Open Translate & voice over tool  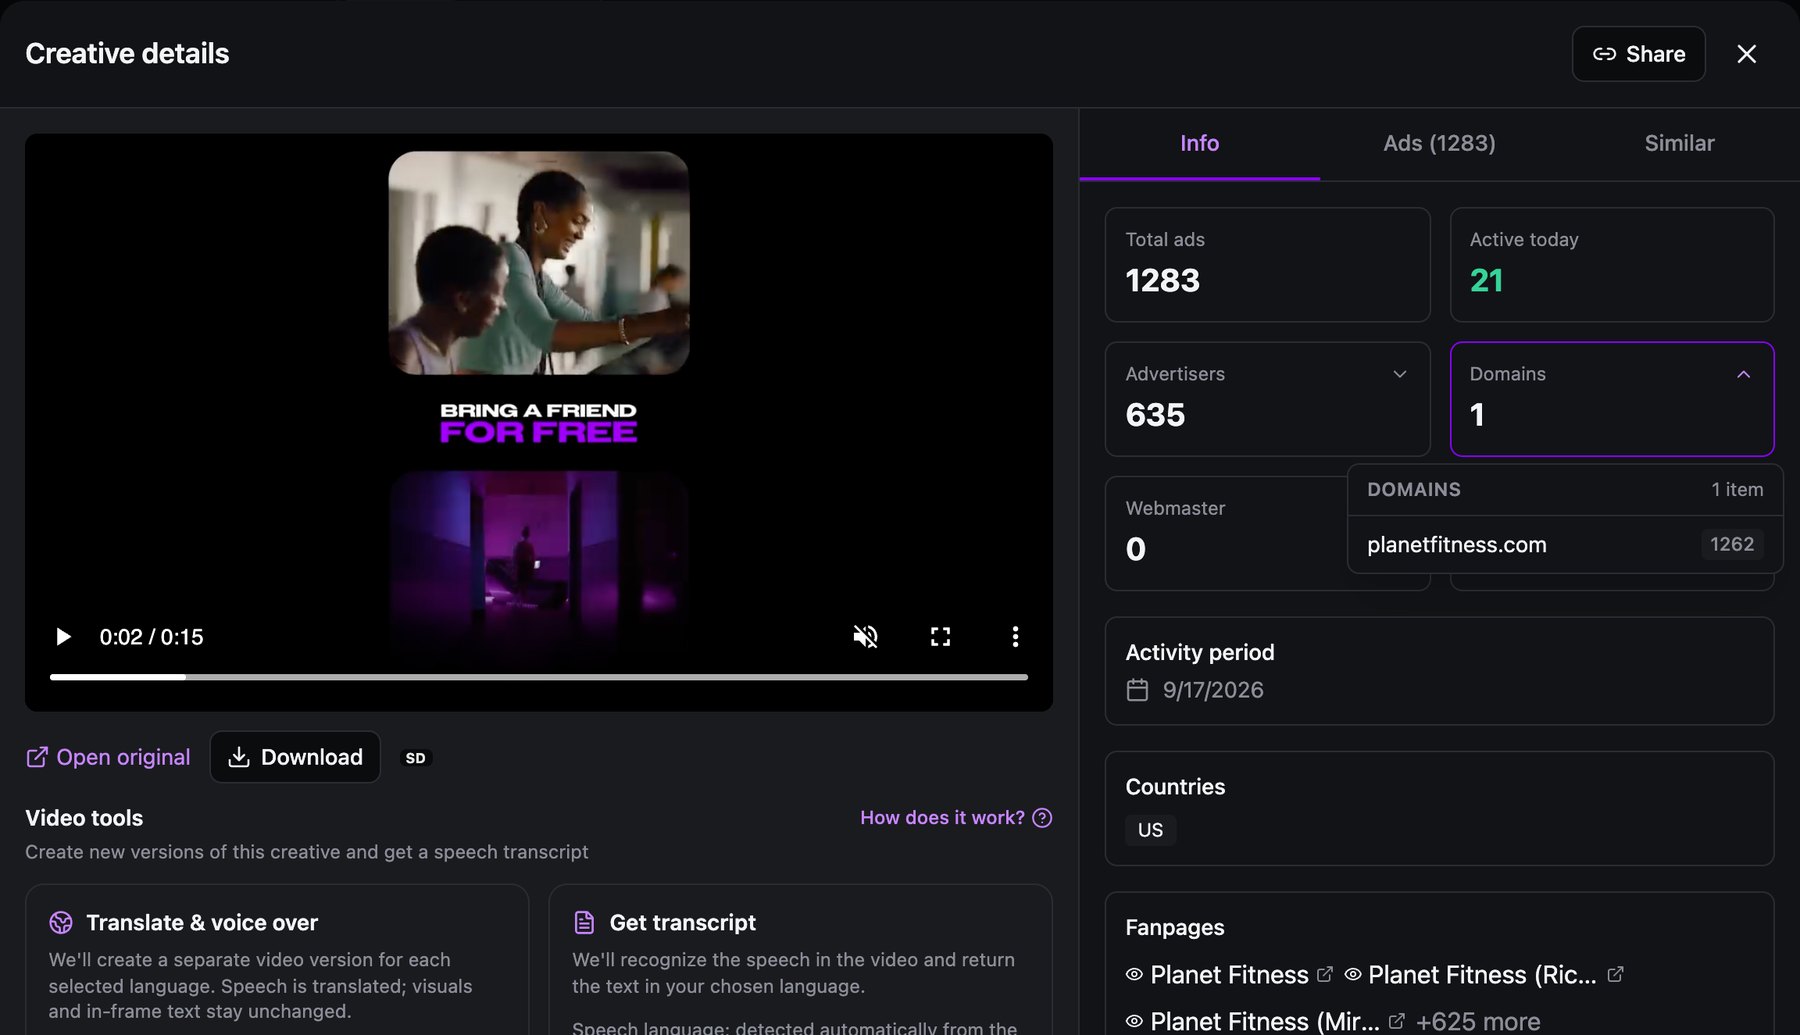277,960
